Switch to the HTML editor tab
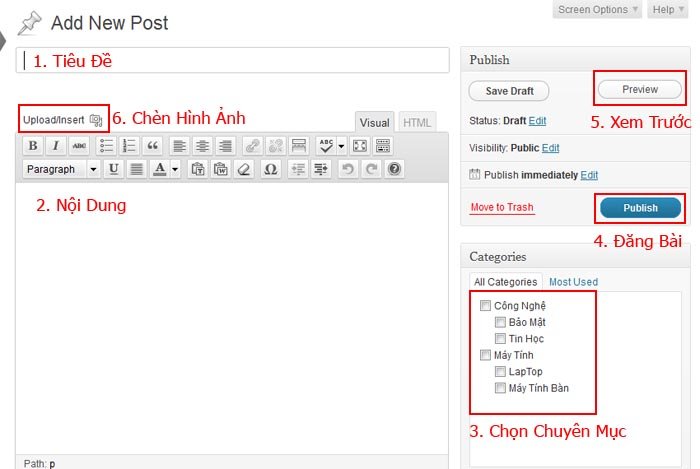The height and width of the screenshot is (469, 700). [x=418, y=123]
